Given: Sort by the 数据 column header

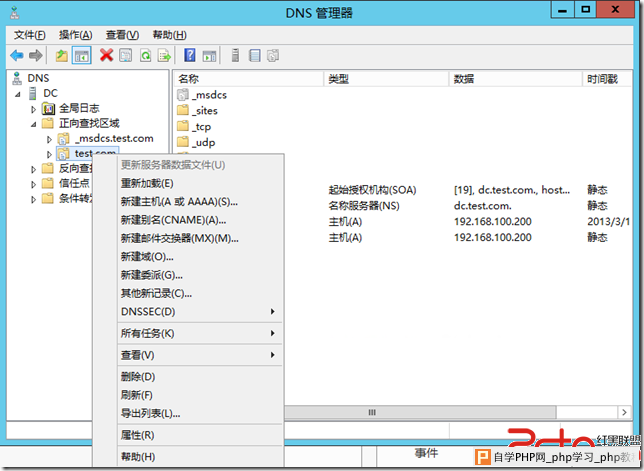Looking at the screenshot, I should pyautogui.click(x=515, y=79).
